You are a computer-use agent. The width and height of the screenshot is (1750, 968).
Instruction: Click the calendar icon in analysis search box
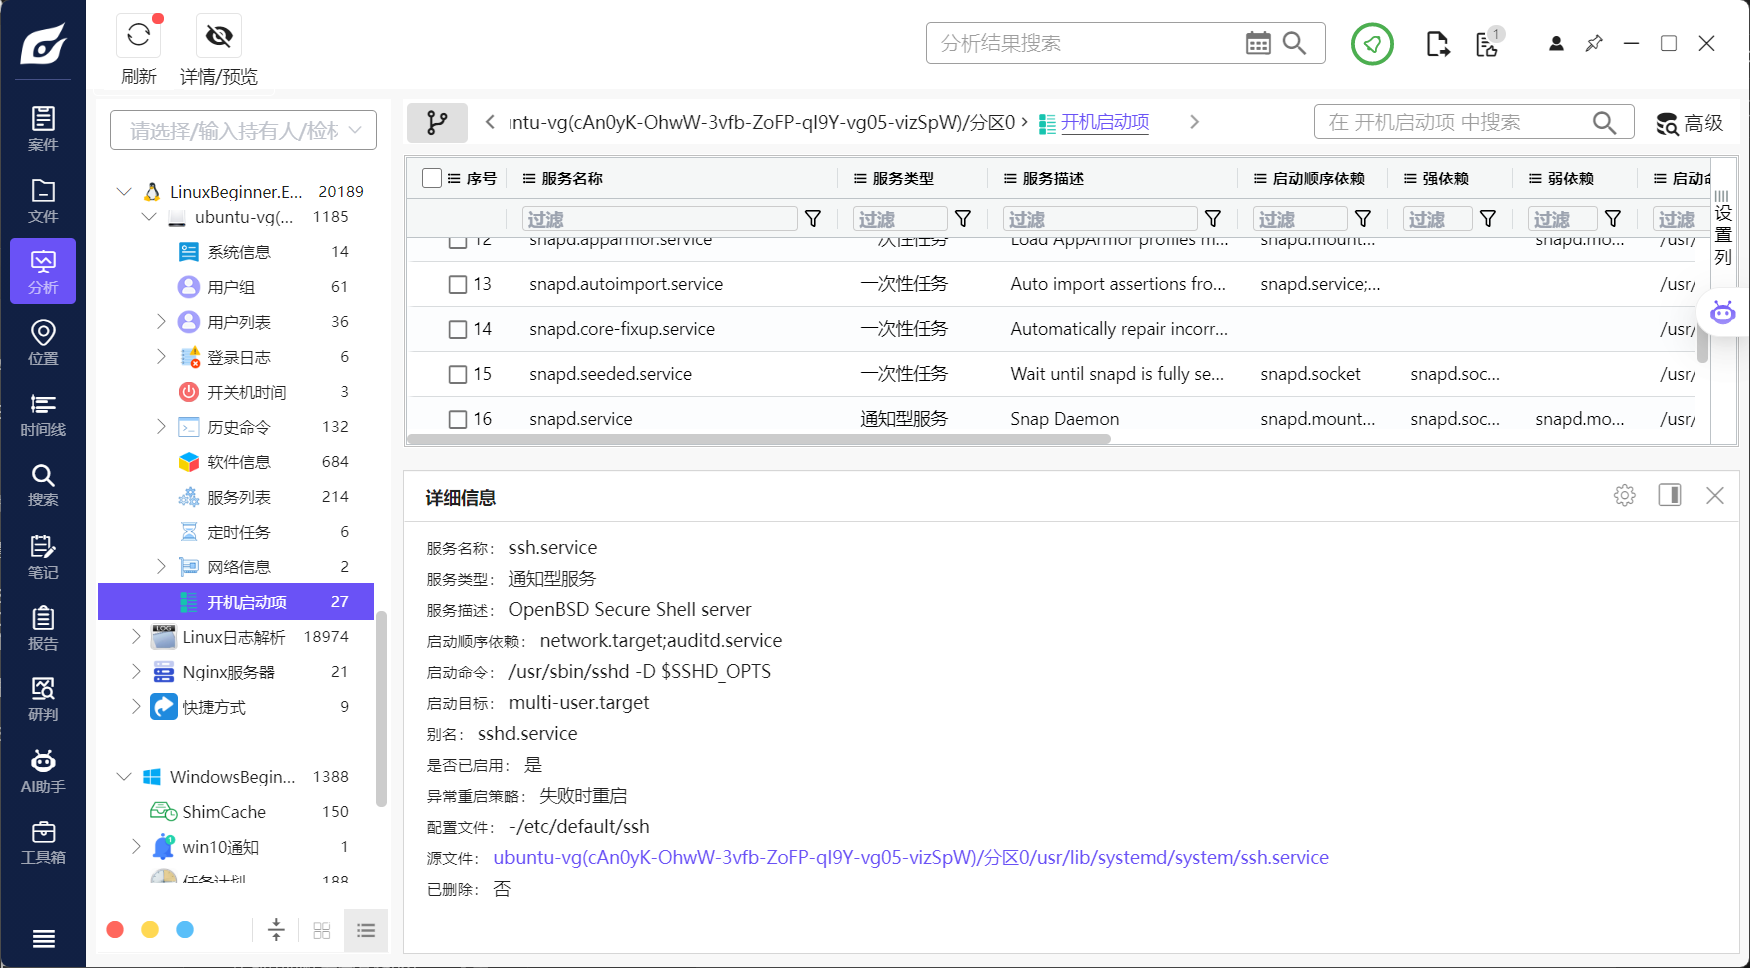[x=1258, y=43]
